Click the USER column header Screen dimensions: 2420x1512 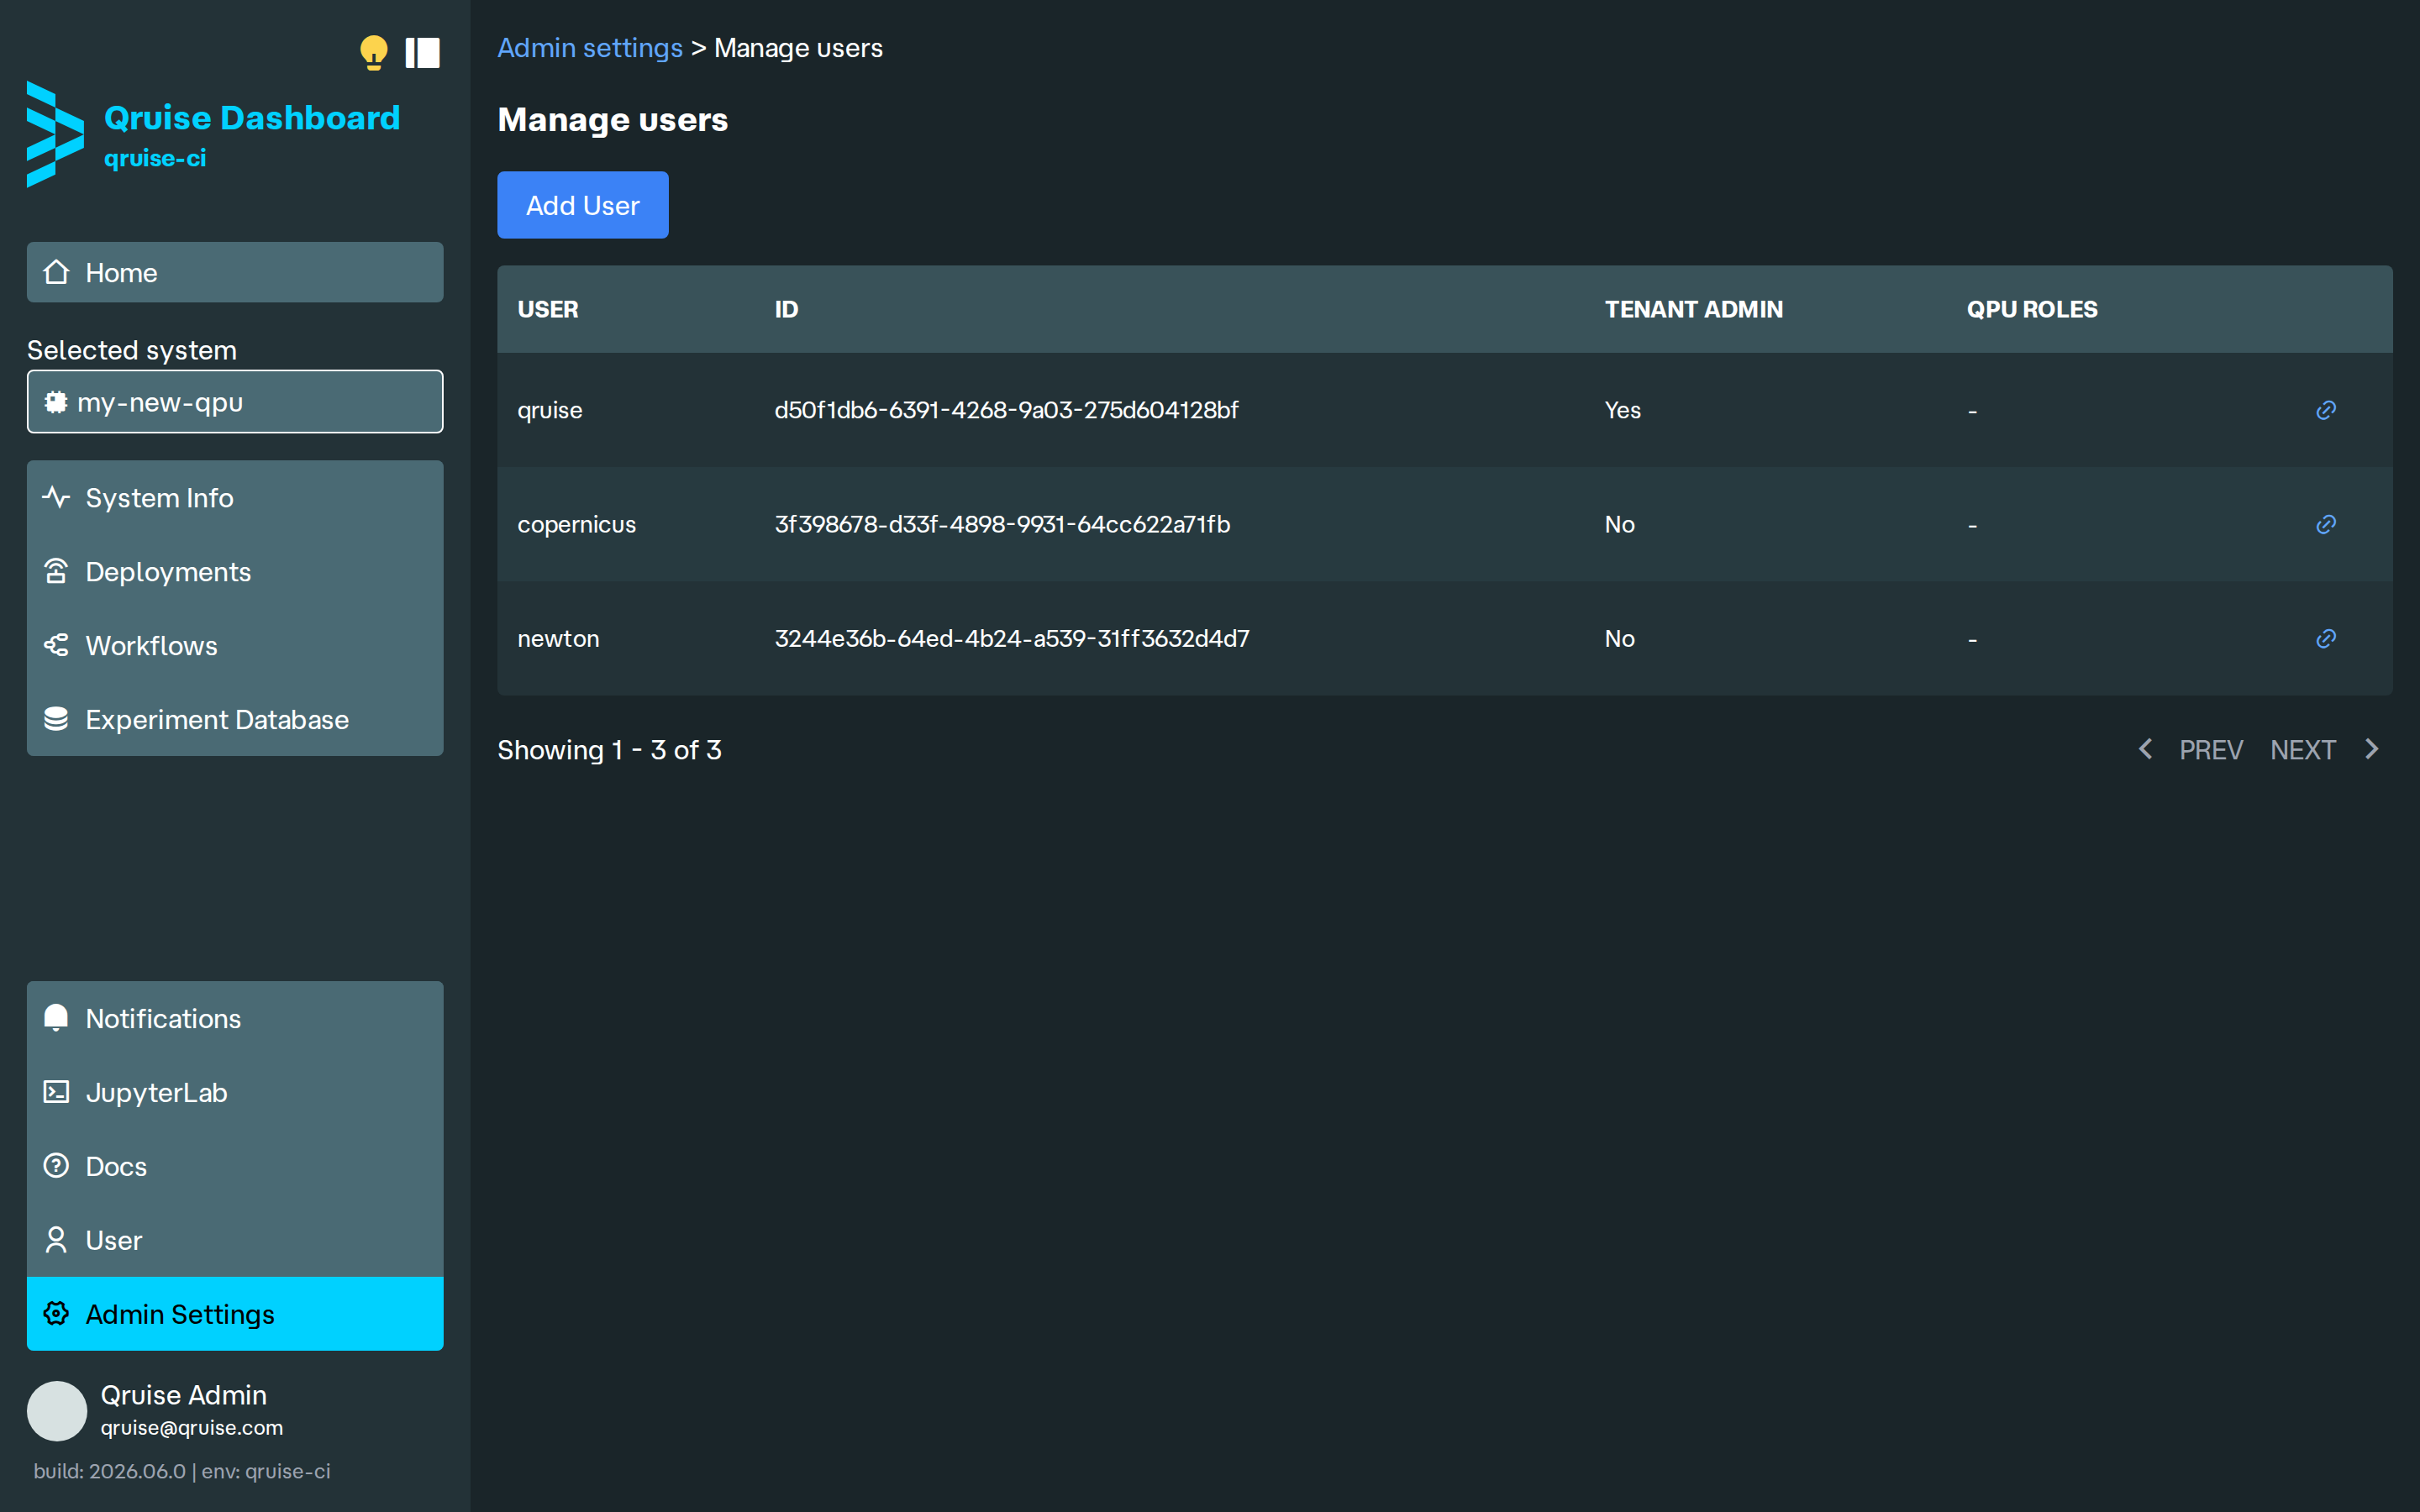(x=548, y=309)
